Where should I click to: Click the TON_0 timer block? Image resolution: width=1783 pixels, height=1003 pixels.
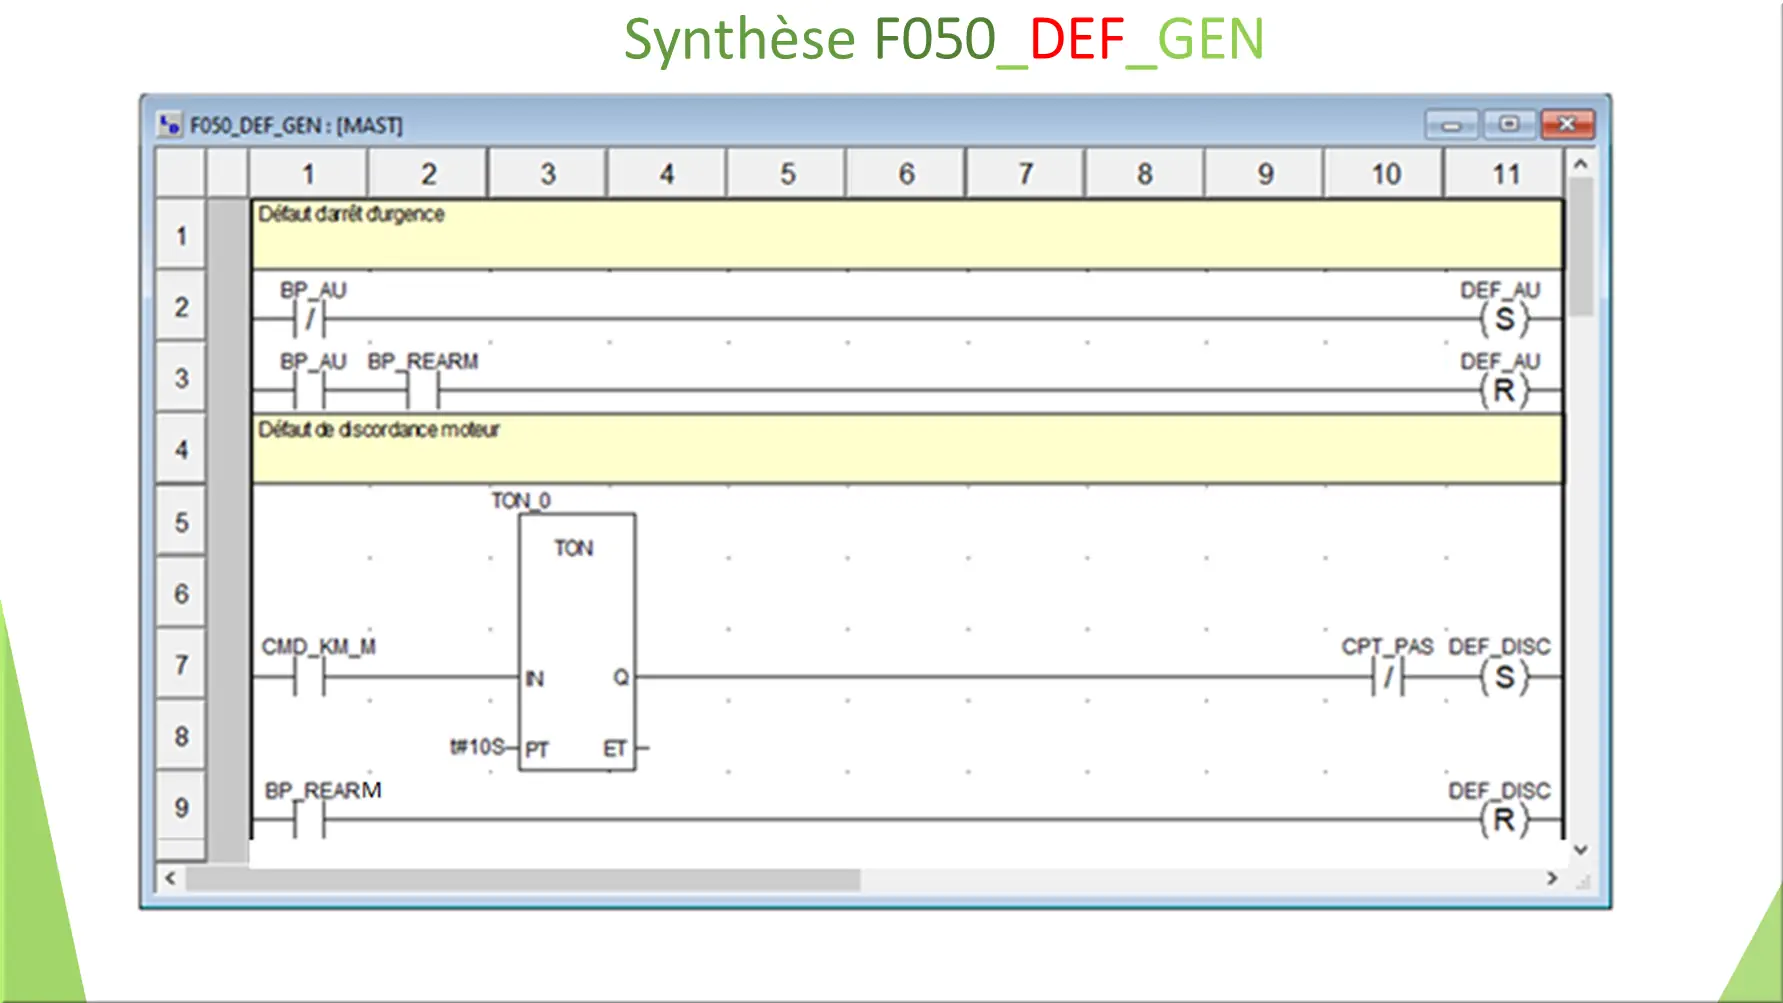click(x=576, y=642)
